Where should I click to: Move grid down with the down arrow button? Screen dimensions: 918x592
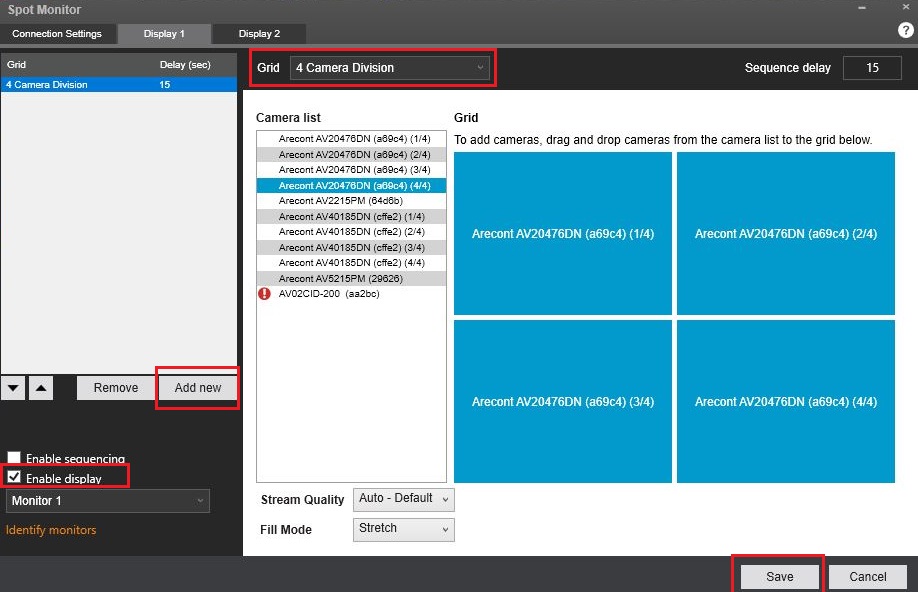[x=13, y=388]
